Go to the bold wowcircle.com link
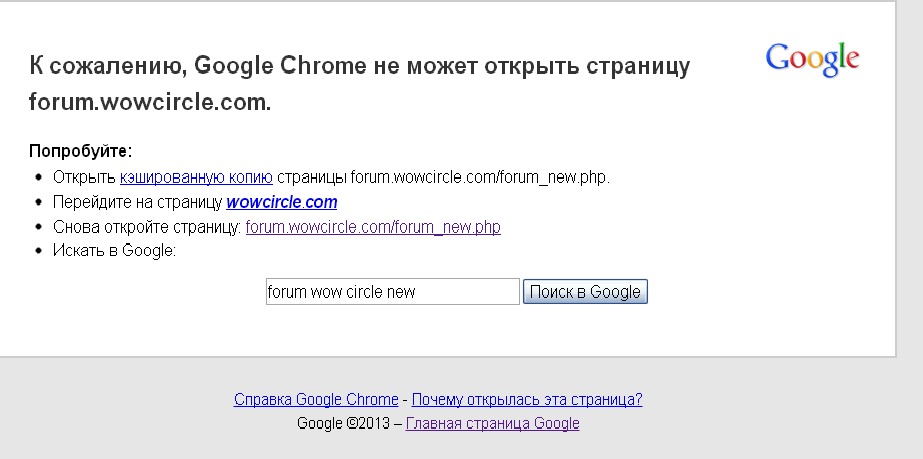The height and width of the screenshot is (459, 923). tap(281, 202)
